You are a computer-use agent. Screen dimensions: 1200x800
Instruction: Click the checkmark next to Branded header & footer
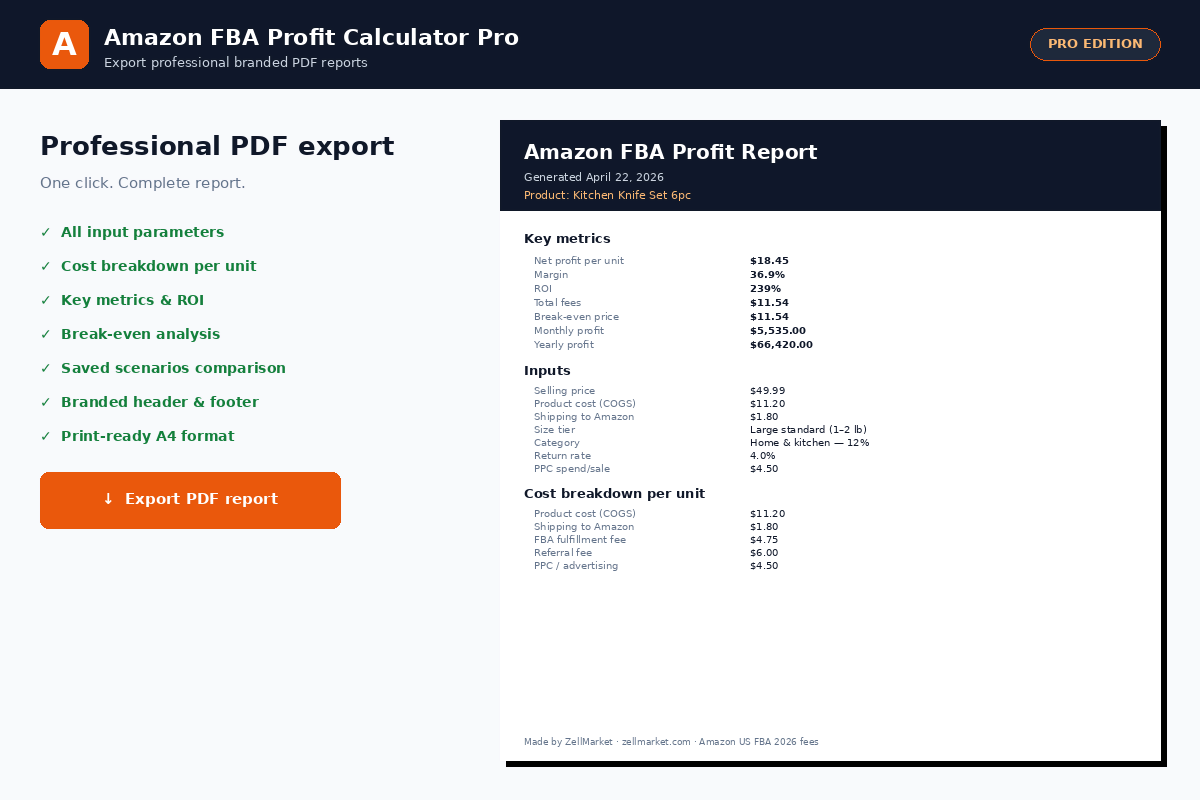(x=45, y=402)
